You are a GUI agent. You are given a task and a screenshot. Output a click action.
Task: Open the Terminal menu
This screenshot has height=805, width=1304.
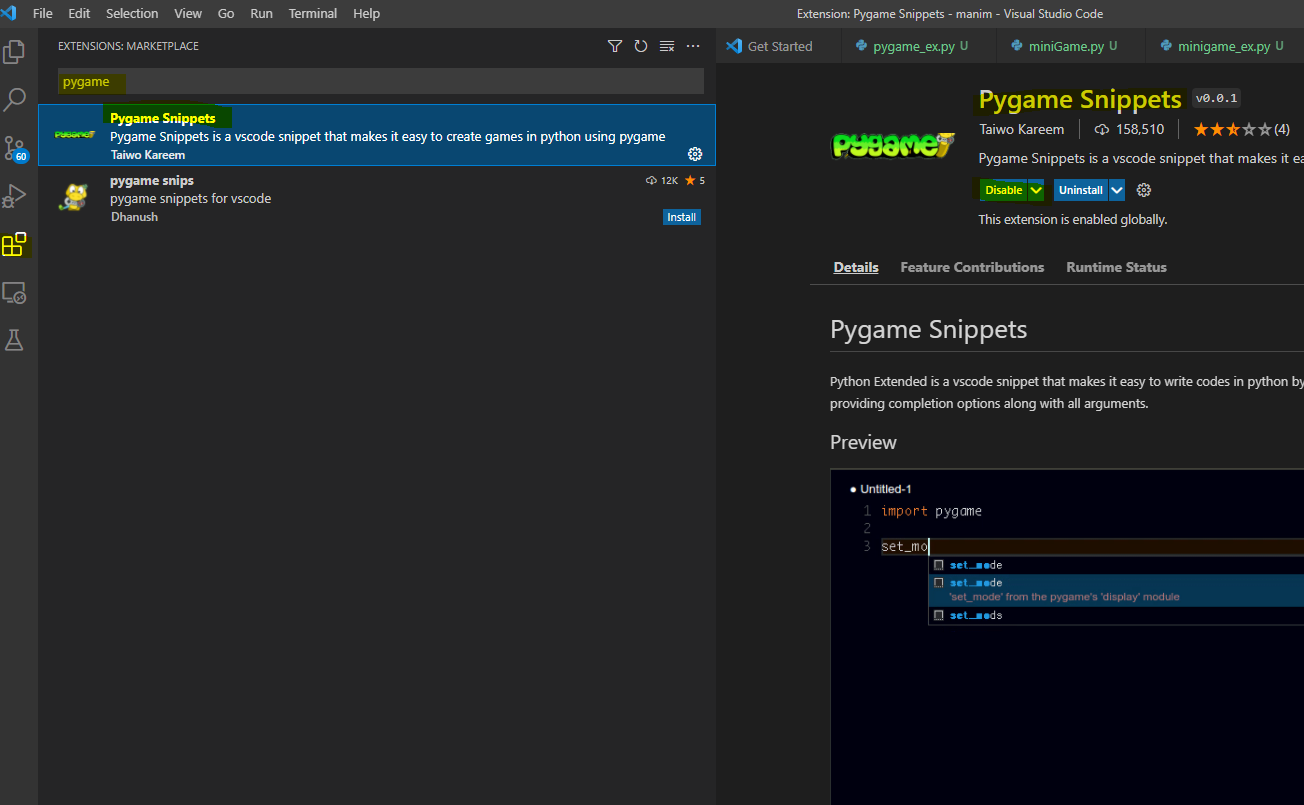[x=313, y=13]
